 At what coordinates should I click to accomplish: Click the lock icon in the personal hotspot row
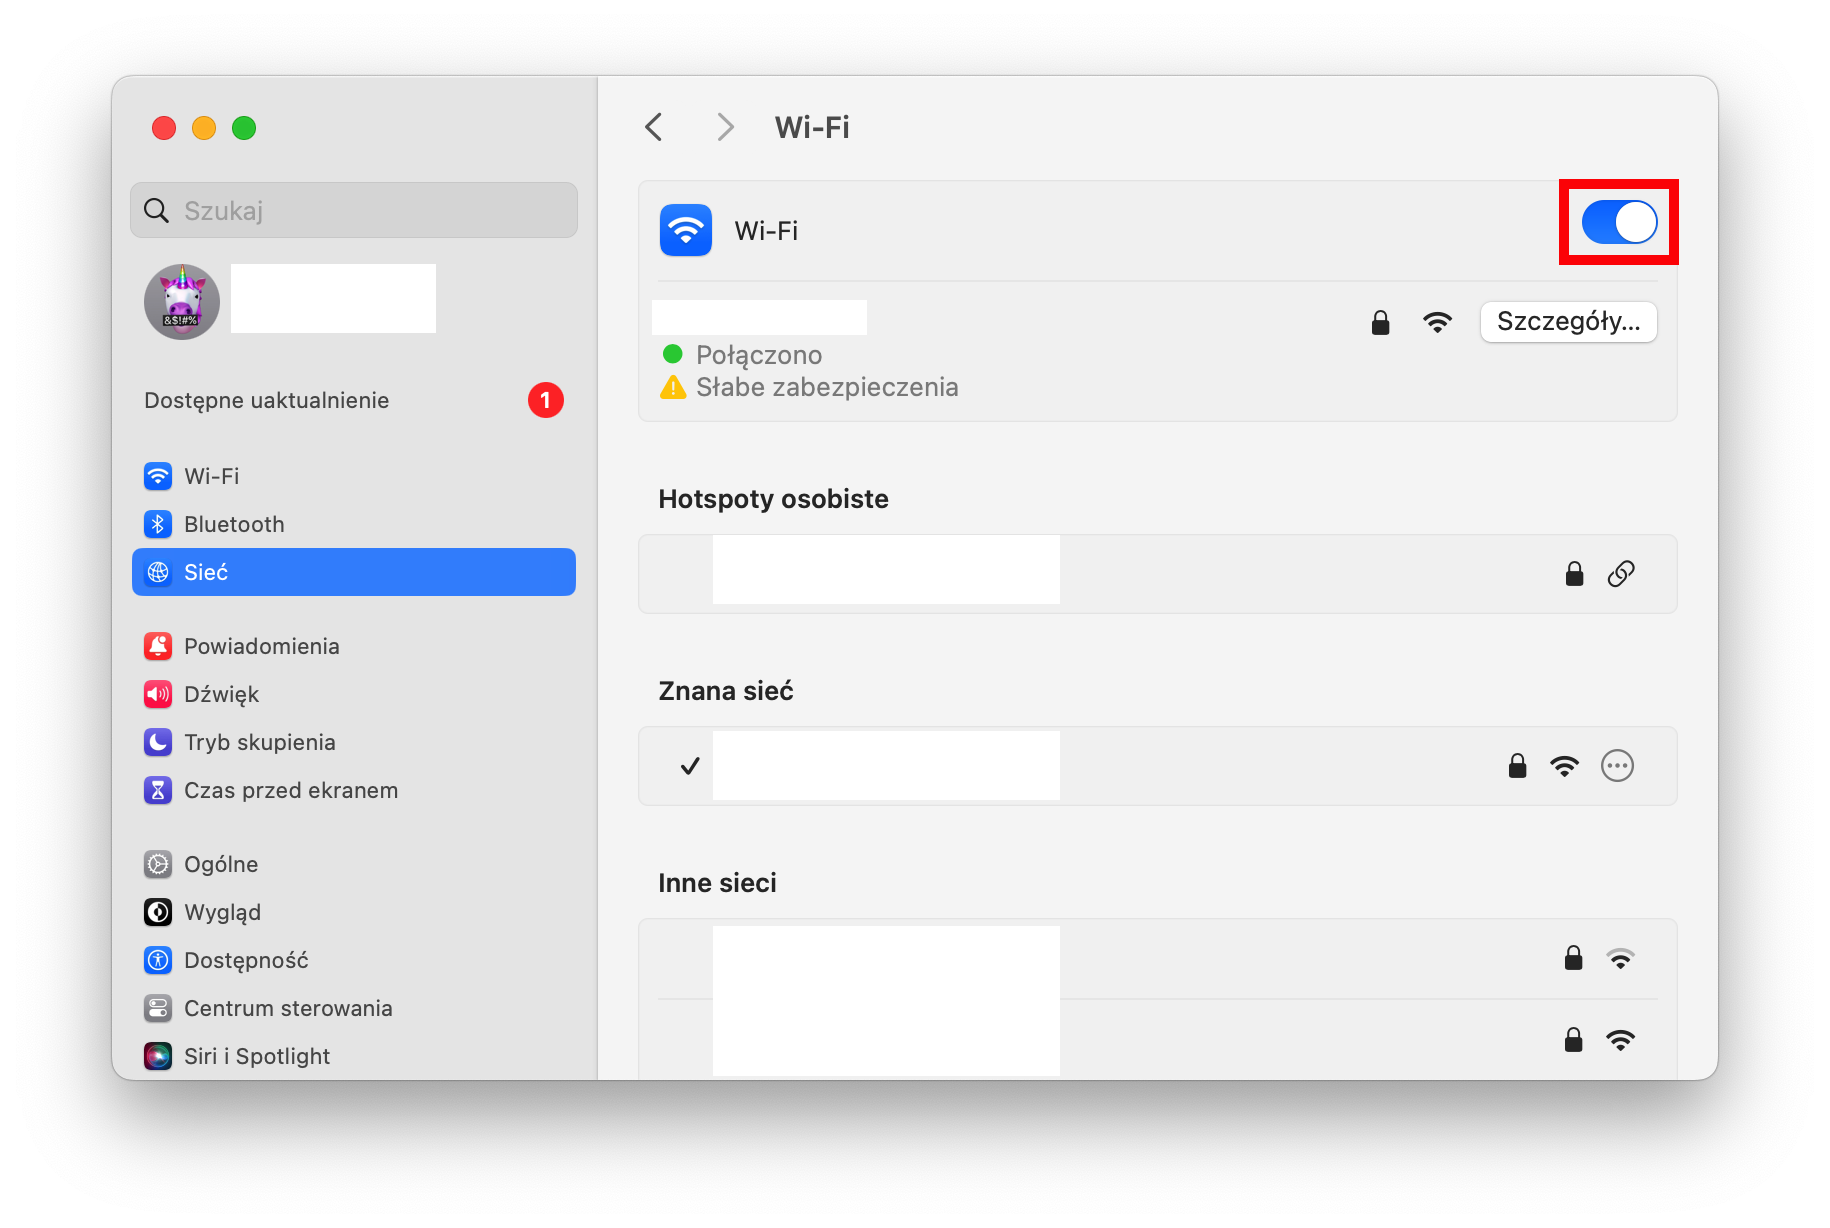click(1574, 573)
